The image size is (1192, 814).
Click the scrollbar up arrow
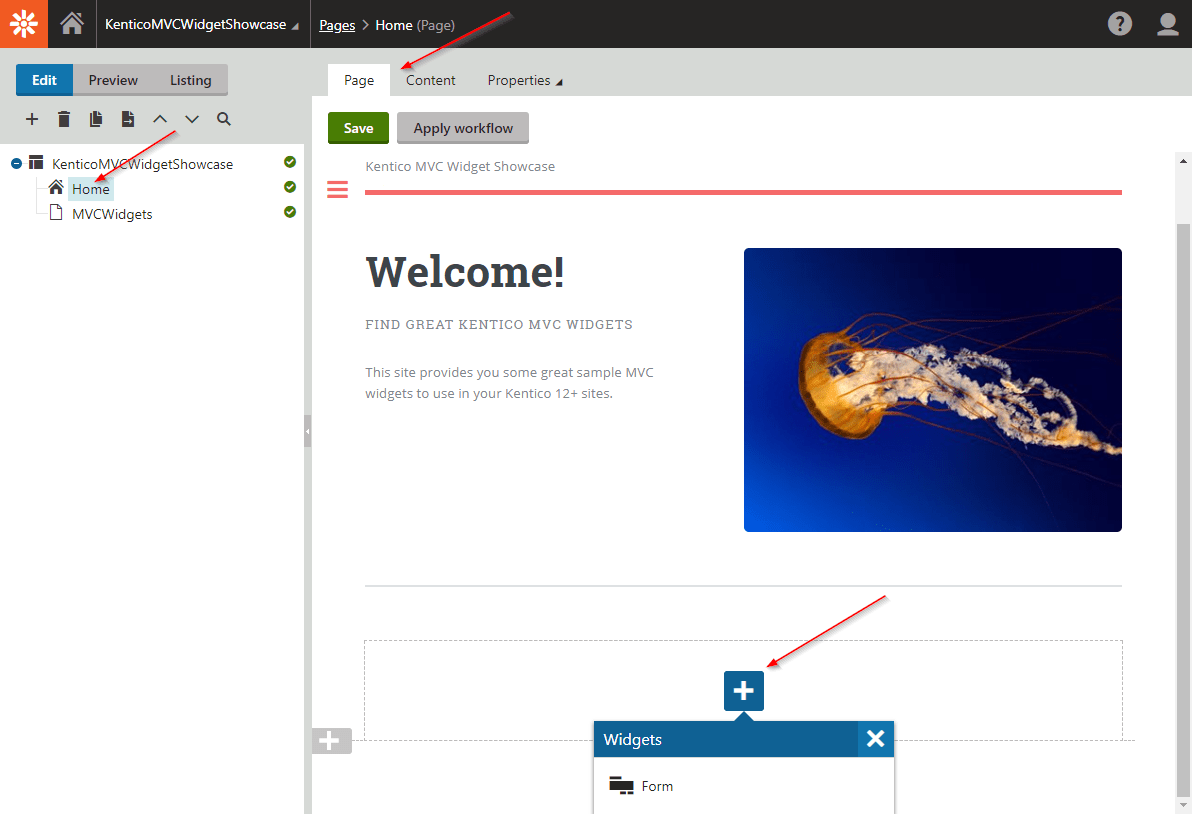(1183, 161)
